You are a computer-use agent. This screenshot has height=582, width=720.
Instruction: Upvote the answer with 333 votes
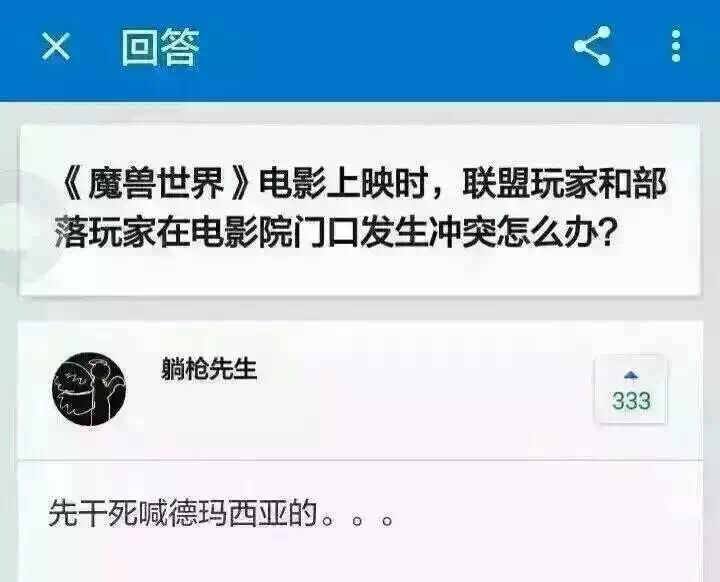630,389
